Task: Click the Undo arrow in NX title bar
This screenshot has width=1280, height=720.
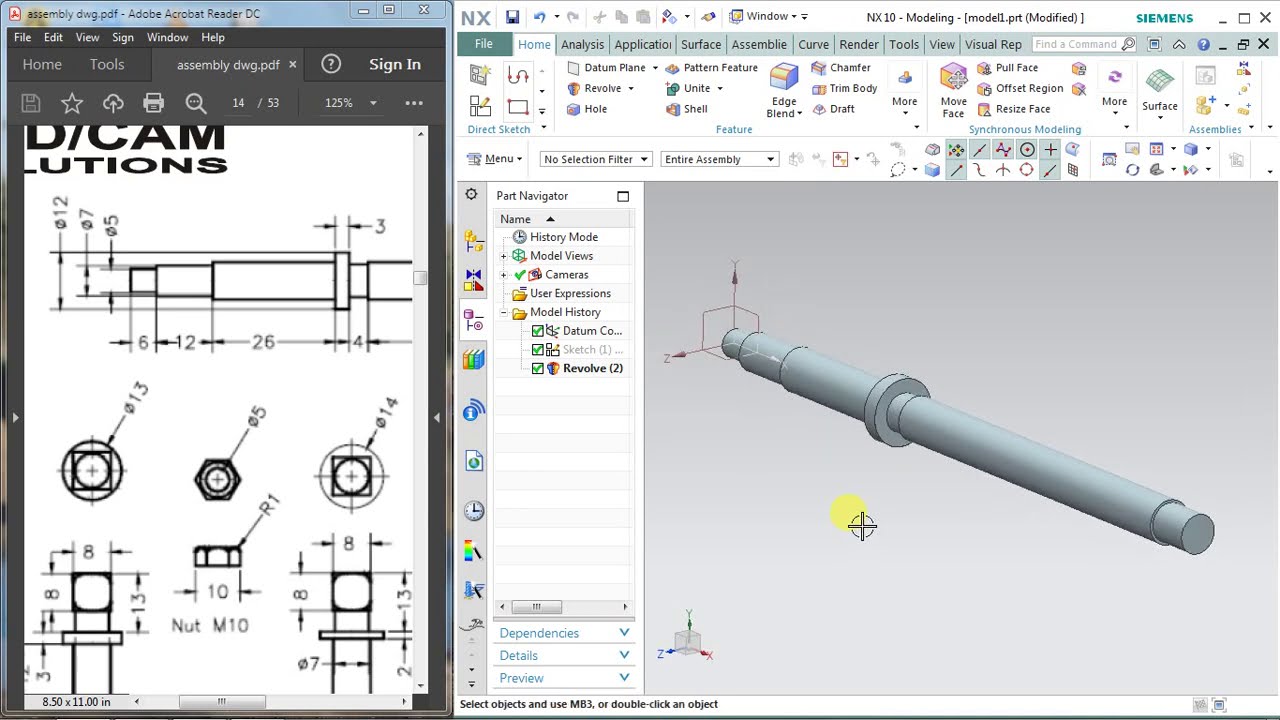Action: click(540, 17)
